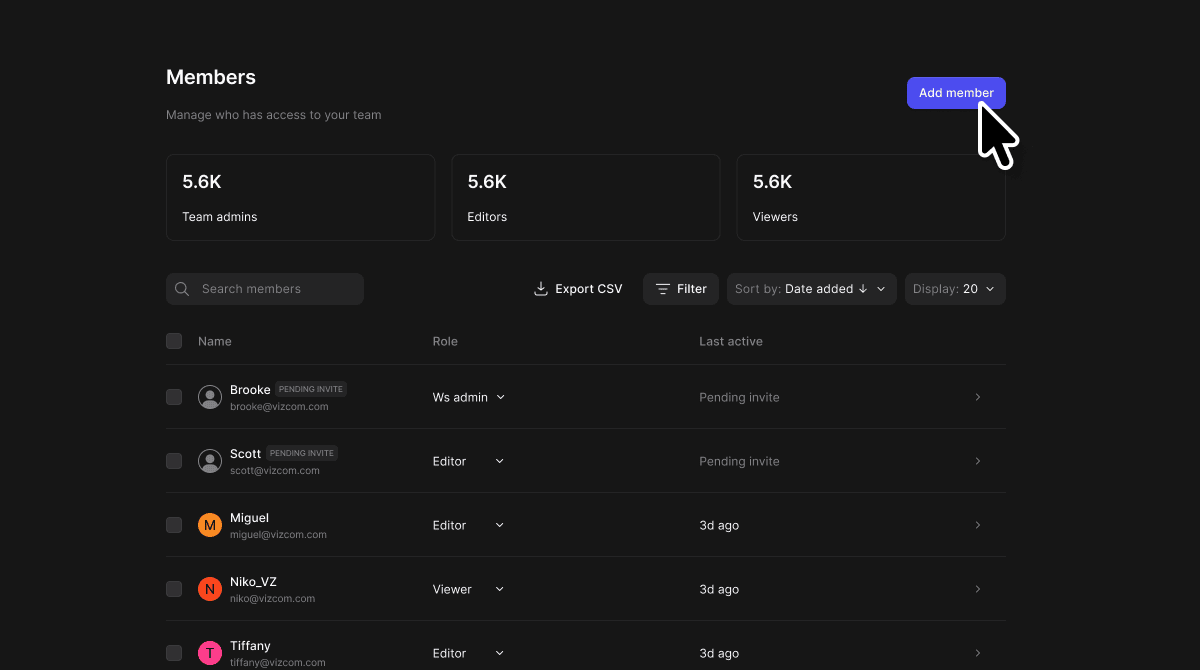Open Niko_VZ's Viewer role dropdown
This screenshot has height=670, width=1200.
[469, 589]
